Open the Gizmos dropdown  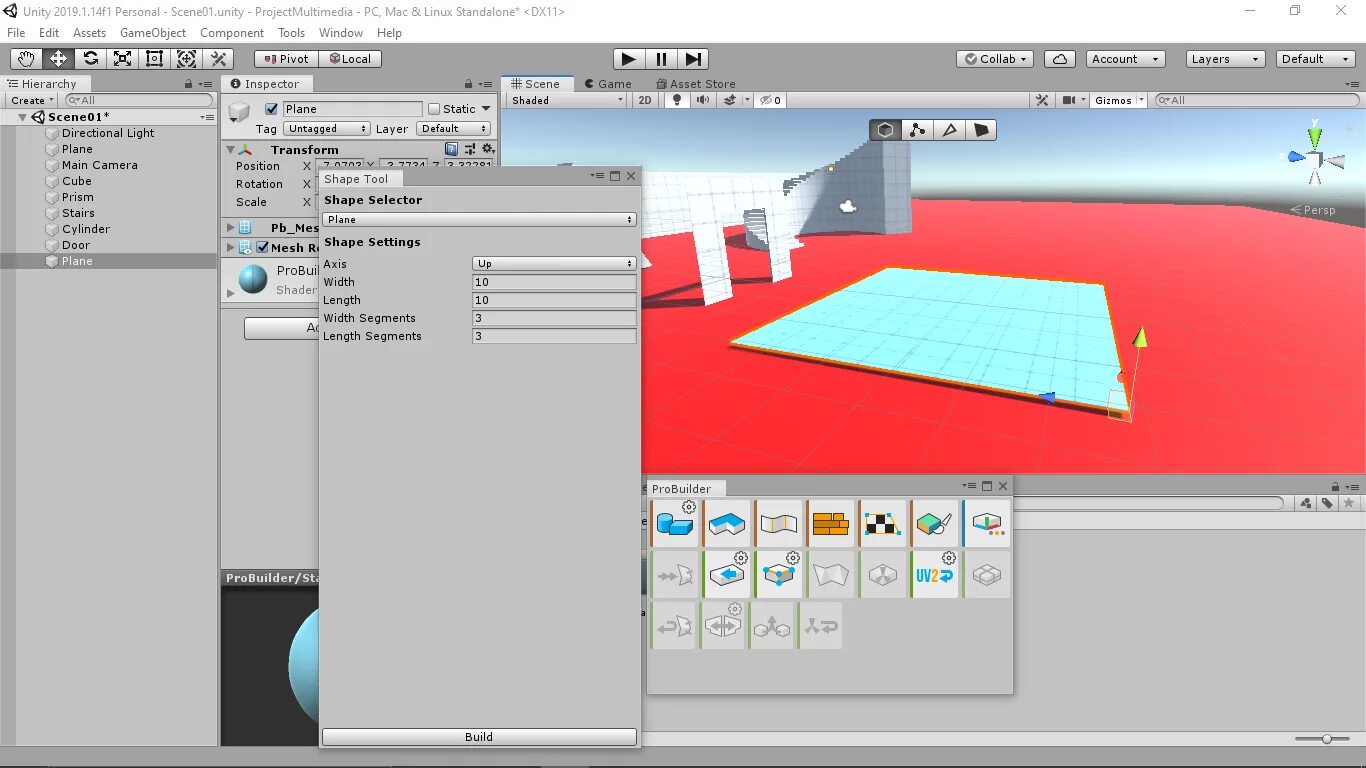point(1118,100)
